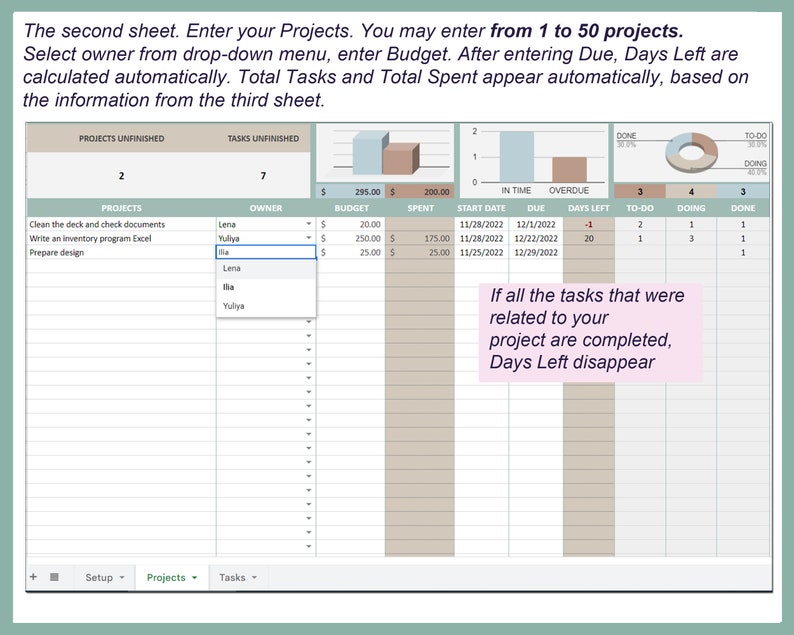Click the DAYS LEFT column header

point(588,208)
